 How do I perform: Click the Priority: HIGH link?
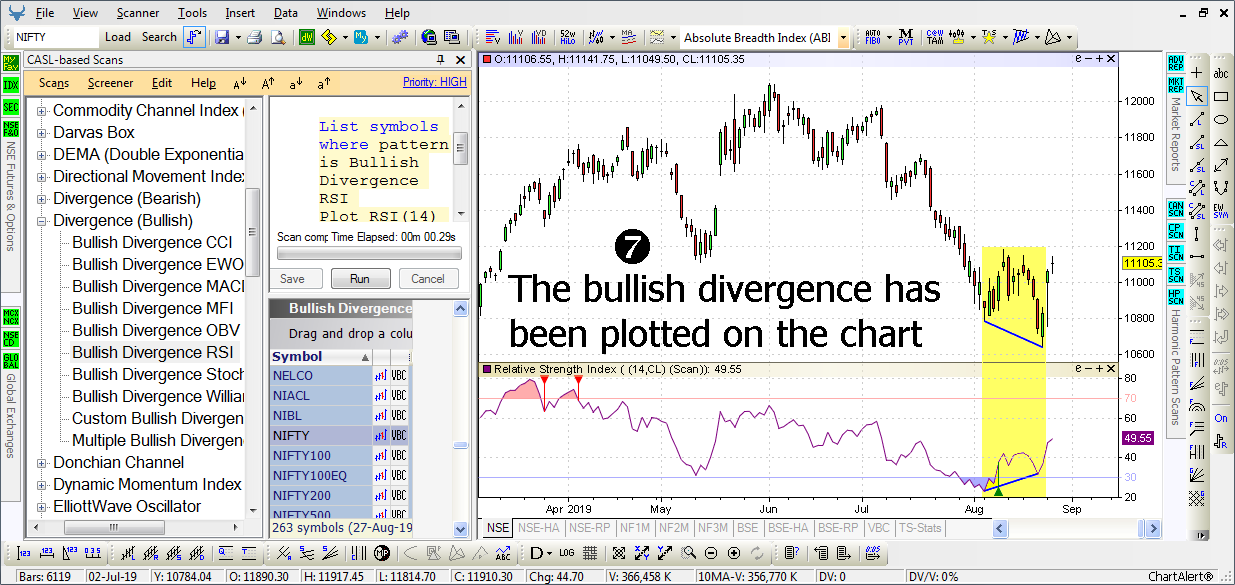435,82
